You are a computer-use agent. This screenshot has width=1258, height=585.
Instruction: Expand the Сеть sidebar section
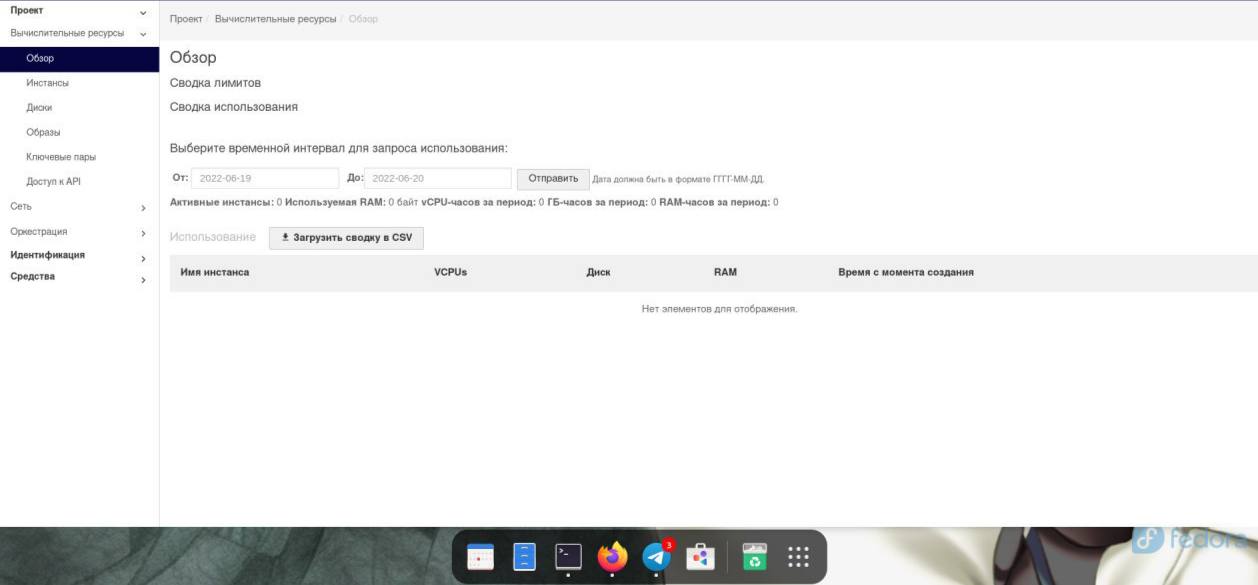point(78,207)
